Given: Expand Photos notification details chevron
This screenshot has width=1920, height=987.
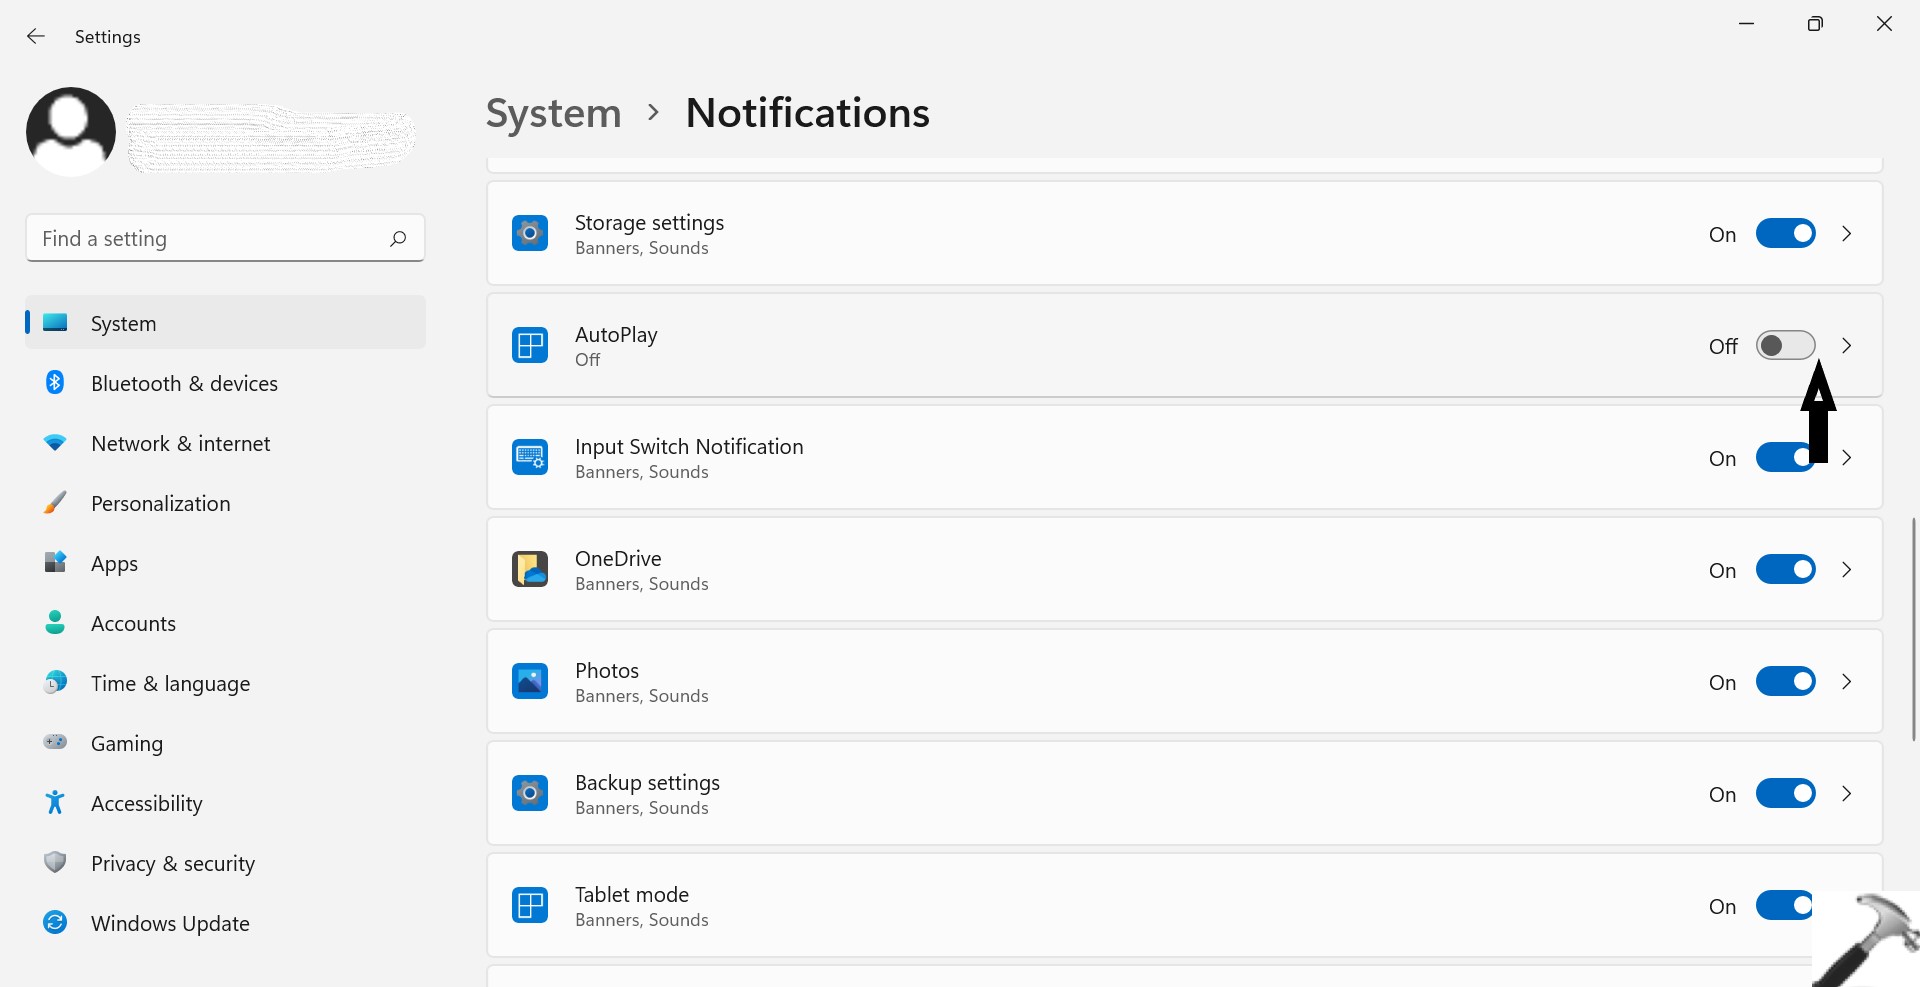Looking at the screenshot, I should pos(1847,682).
